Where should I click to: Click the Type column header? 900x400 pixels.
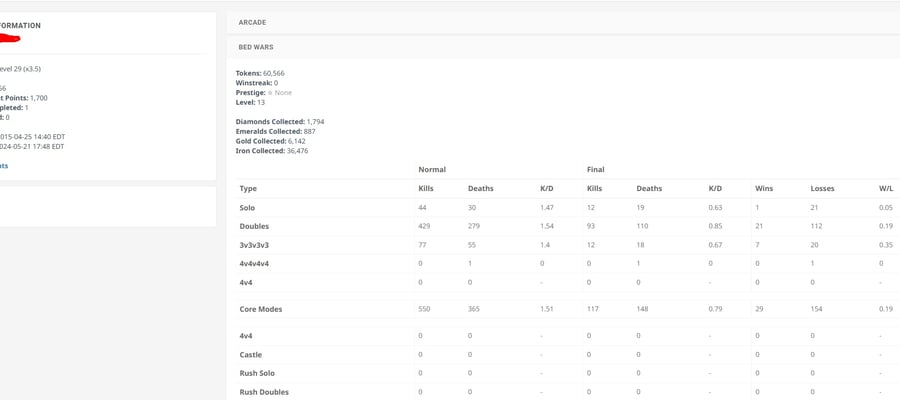coord(248,188)
